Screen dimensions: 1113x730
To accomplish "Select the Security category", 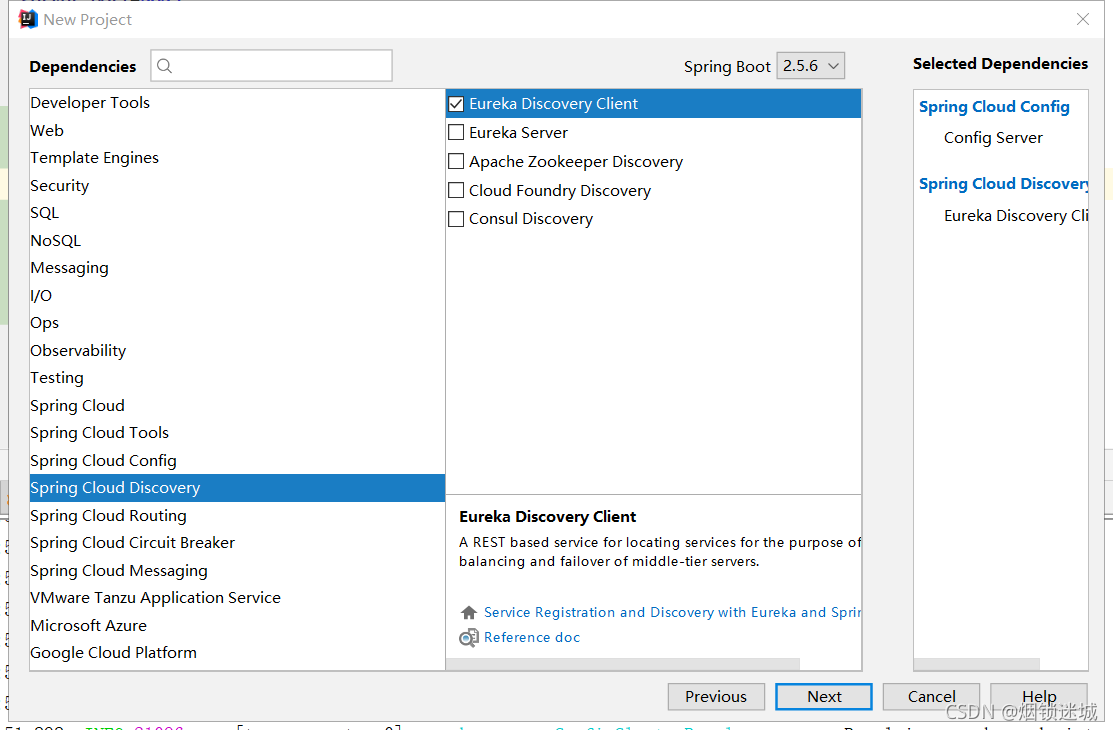I will (59, 185).
